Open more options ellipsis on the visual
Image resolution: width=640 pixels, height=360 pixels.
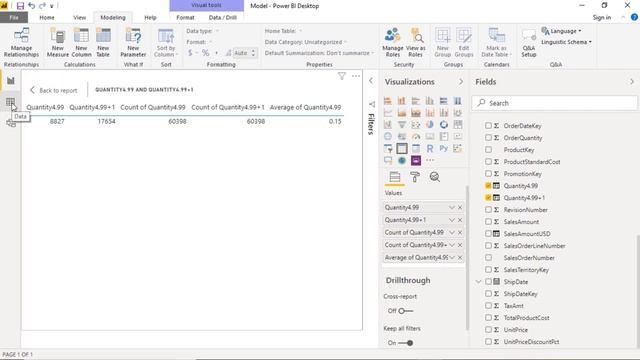[356, 76]
